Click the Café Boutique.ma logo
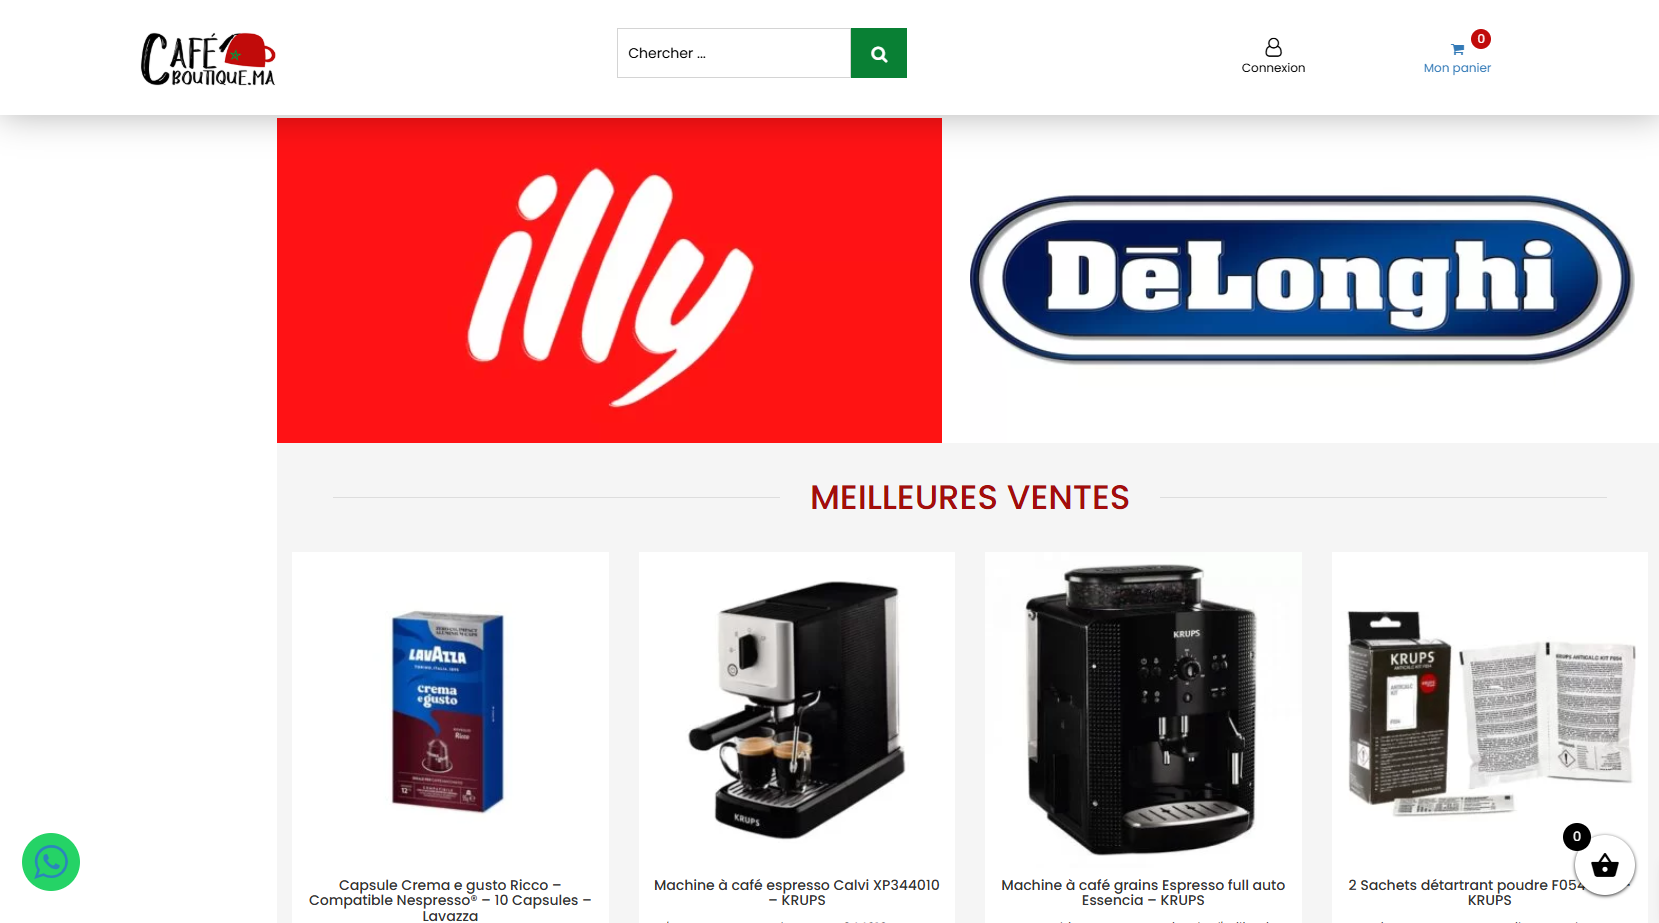Viewport: 1659px width, 923px height. pos(208,59)
